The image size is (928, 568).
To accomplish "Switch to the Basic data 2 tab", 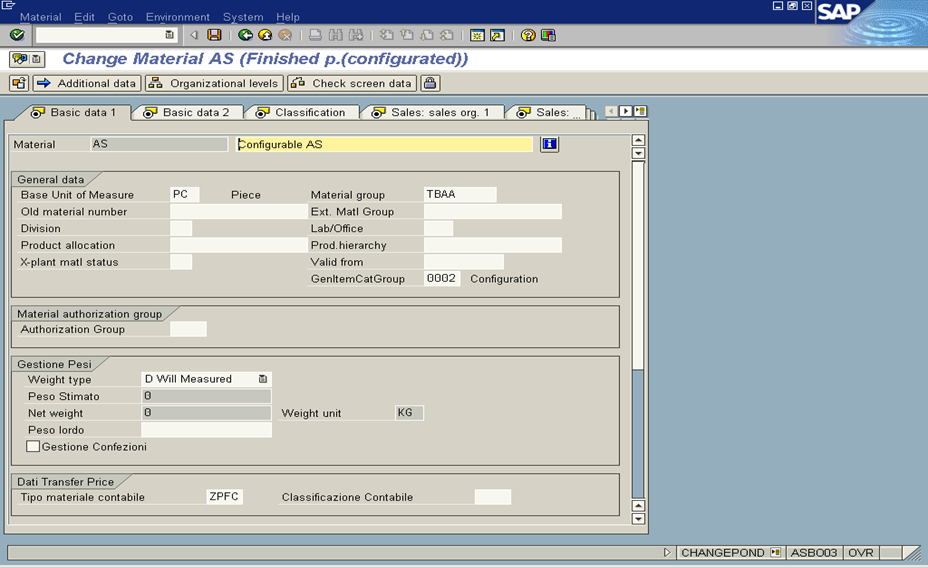I will pos(187,112).
